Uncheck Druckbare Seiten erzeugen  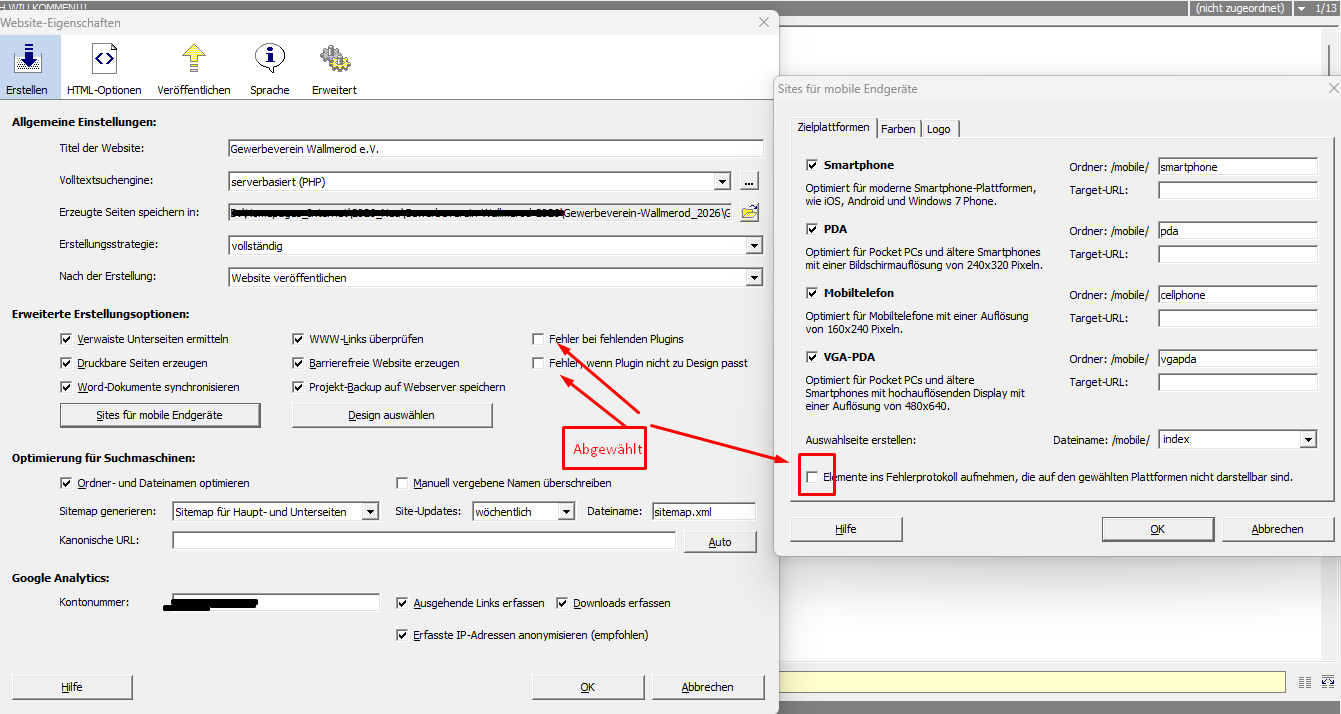click(x=67, y=363)
